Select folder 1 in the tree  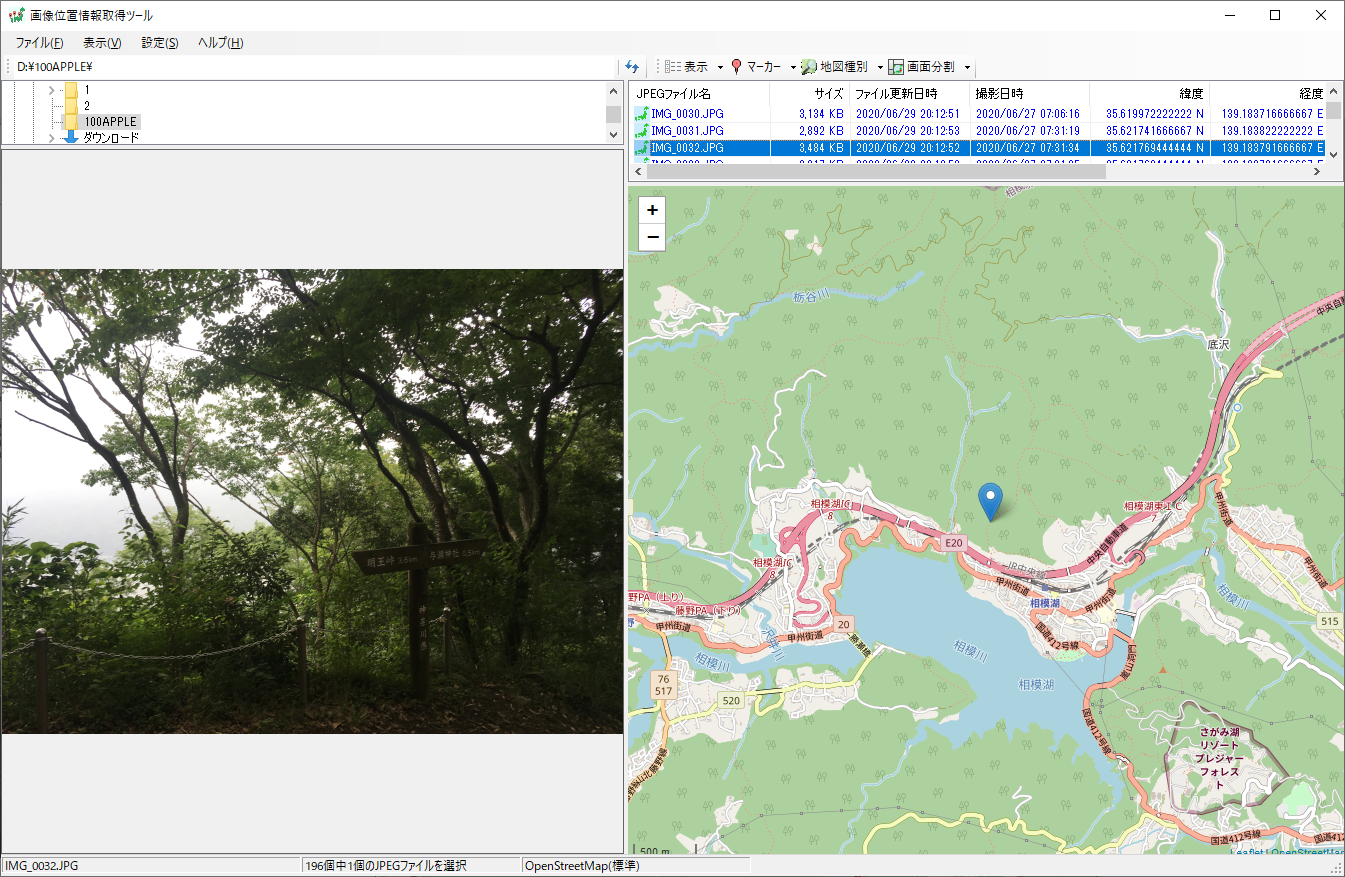pos(87,90)
